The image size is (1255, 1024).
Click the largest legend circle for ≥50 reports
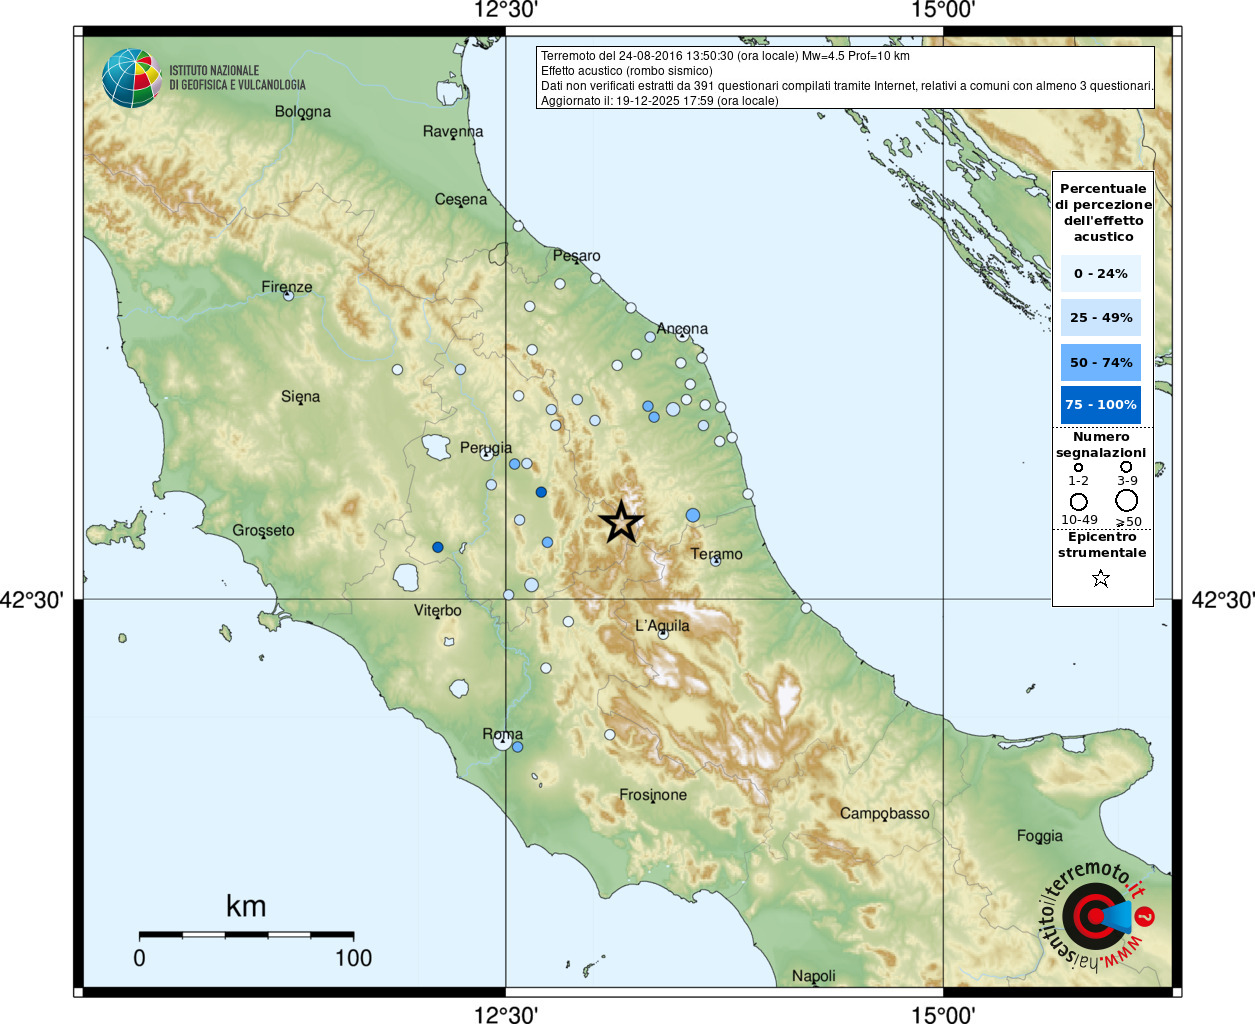pyautogui.click(x=1127, y=500)
